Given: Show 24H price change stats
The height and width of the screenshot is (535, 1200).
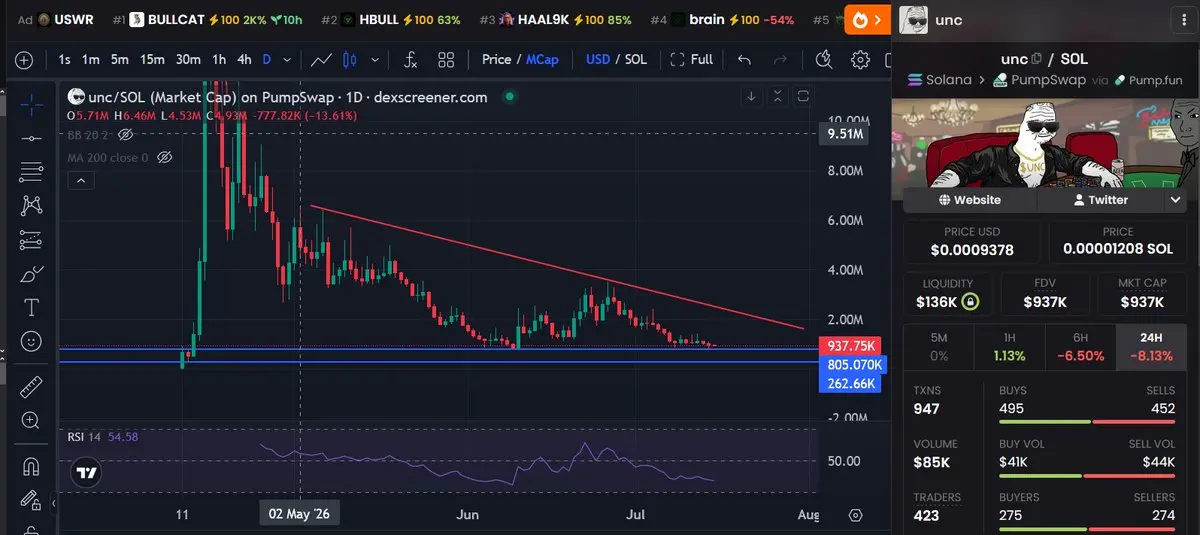Looking at the screenshot, I should [x=1151, y=347].
